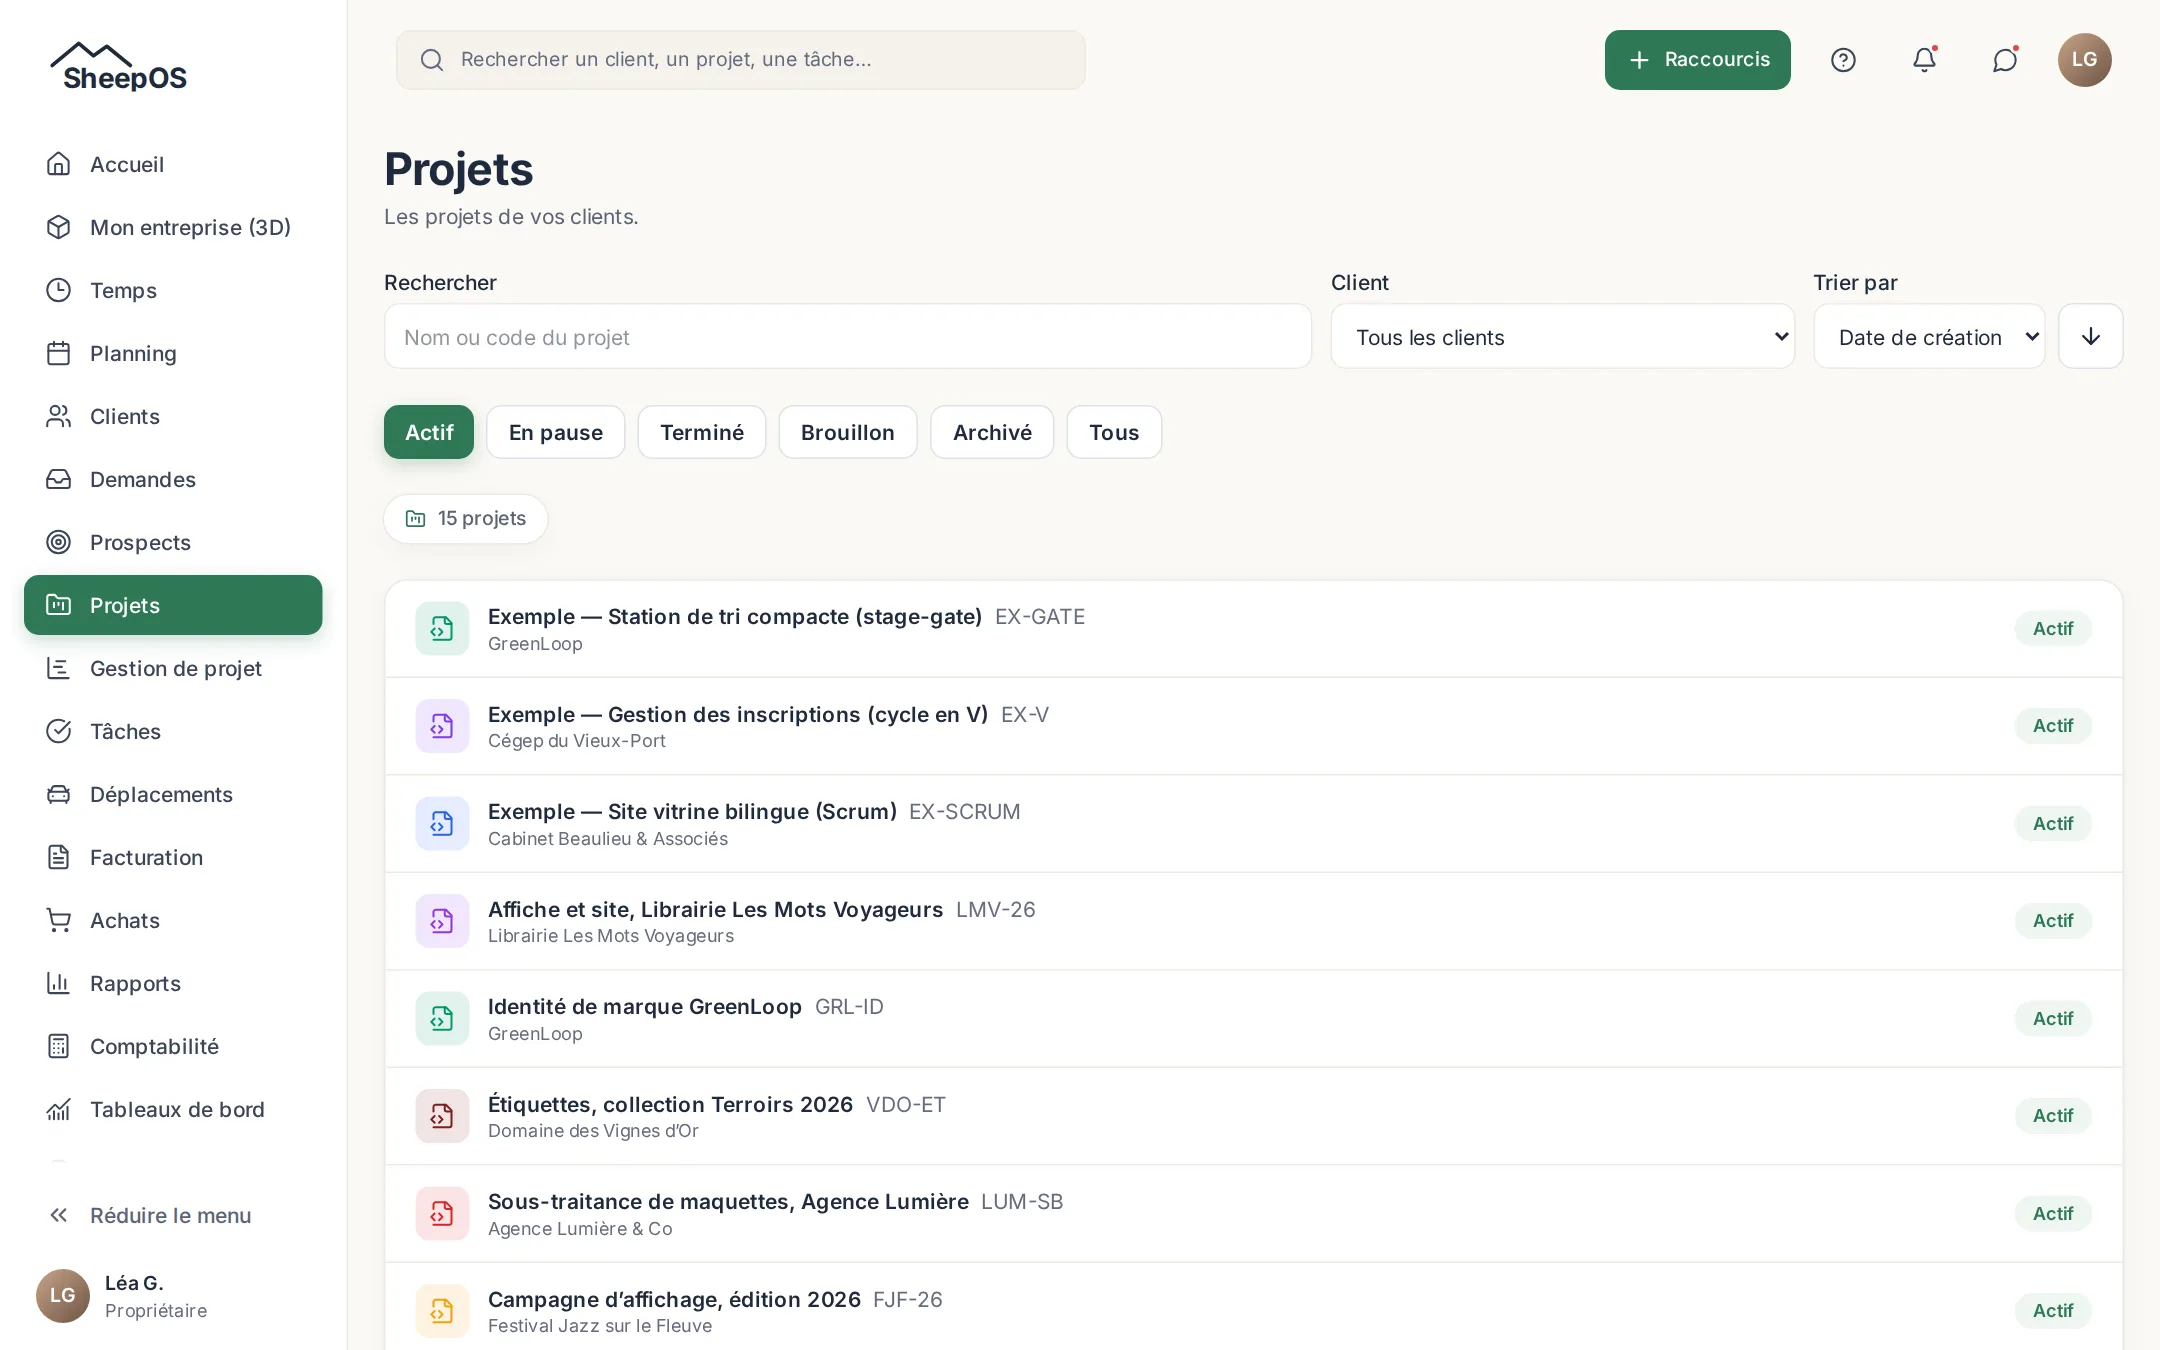Click the purple icon of EX-V project
2160x1350 pixels.
[442, 726]
